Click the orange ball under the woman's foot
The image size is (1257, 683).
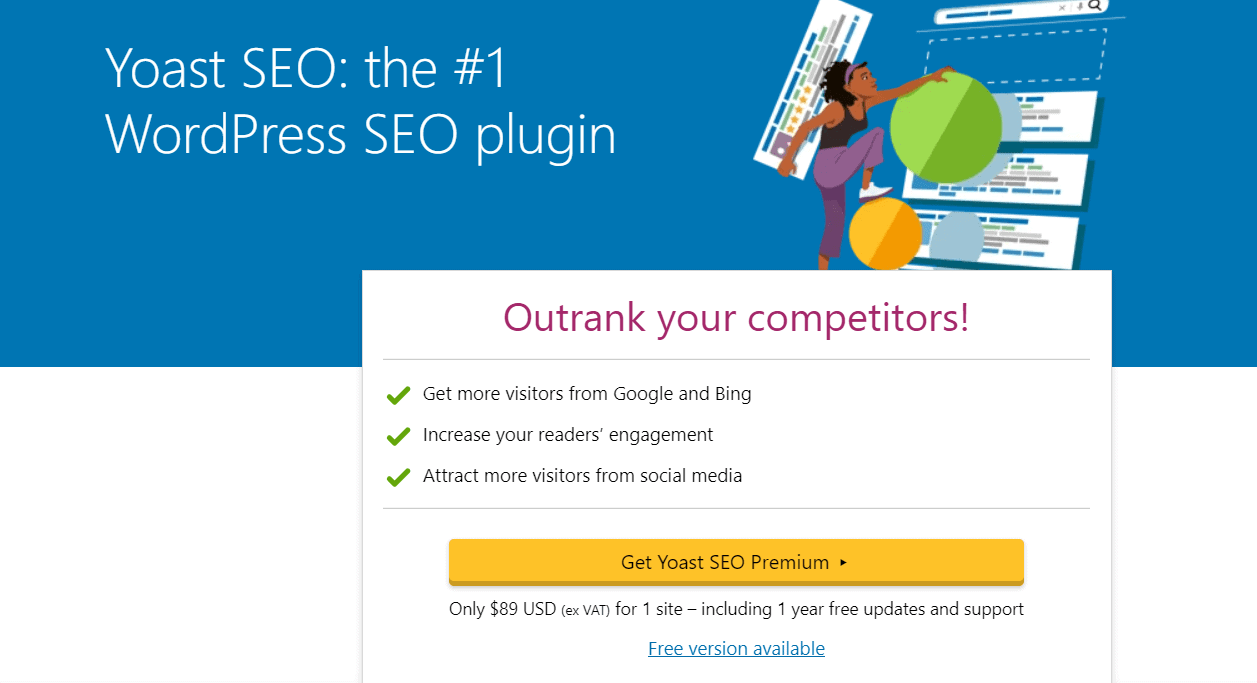coord(884,234)
